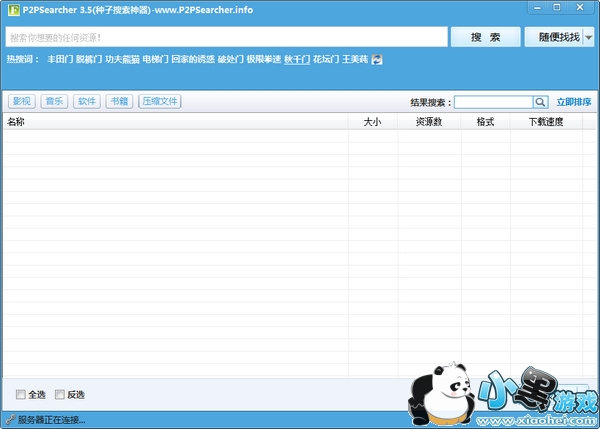The image size is (600, 429).
Task: Select hot word 秋千门
Action: 297,59
